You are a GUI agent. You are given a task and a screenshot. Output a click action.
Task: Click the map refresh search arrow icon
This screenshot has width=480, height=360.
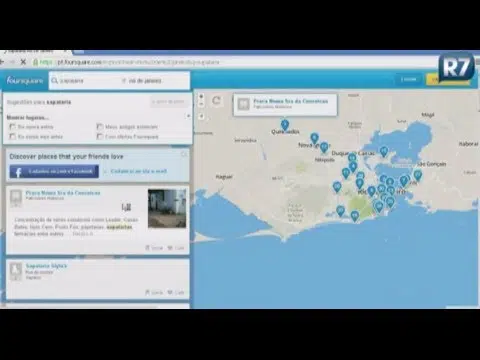pos(216,100)
